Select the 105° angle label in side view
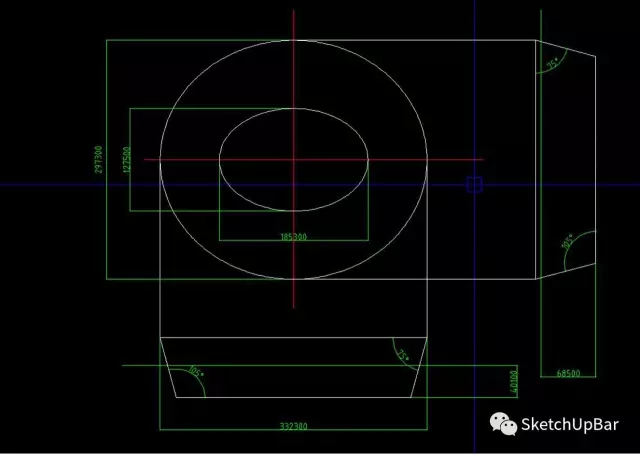Image resolution: width=640 pixels, height=455 pixels. (567, 240)
